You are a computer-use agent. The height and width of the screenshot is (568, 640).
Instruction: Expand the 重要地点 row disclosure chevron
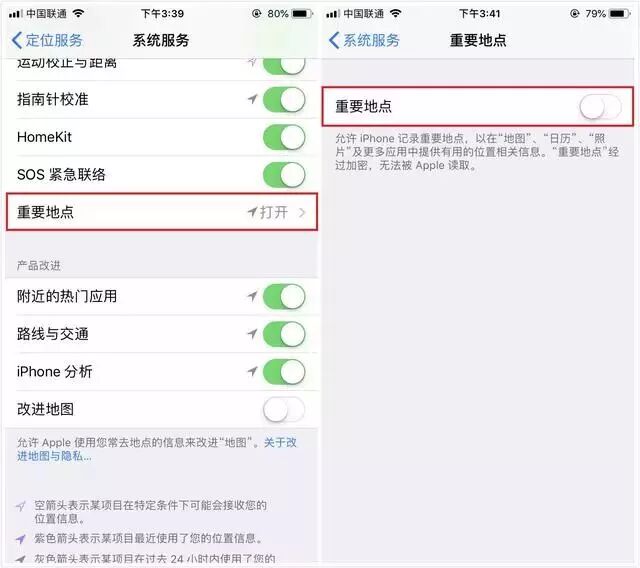[302, 213]
